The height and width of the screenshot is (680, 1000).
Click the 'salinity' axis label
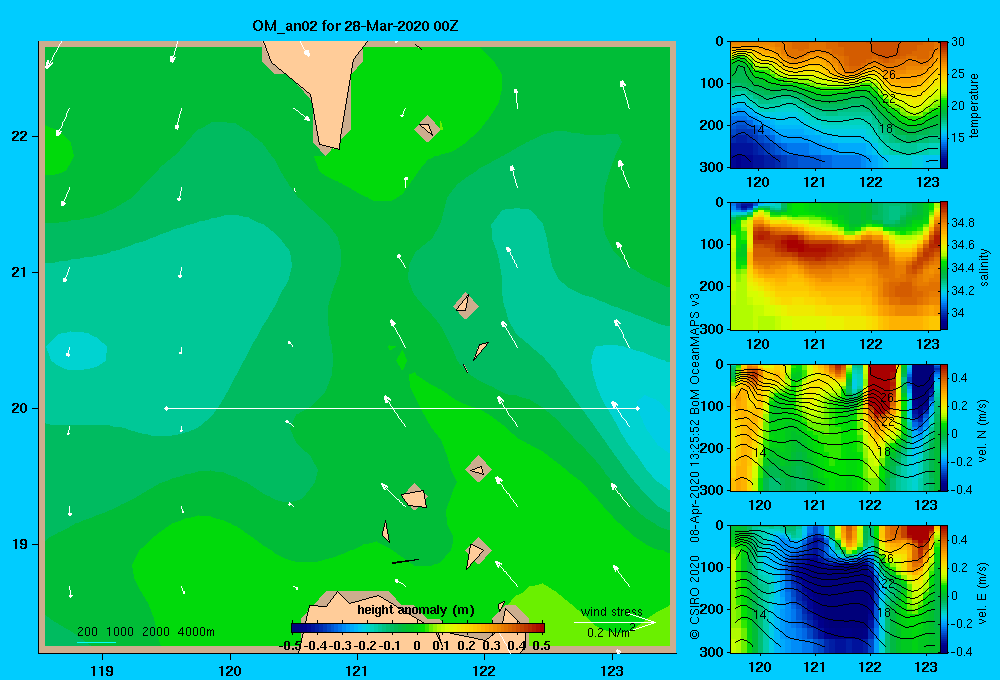pyautogui.click(x=984, y=267)
